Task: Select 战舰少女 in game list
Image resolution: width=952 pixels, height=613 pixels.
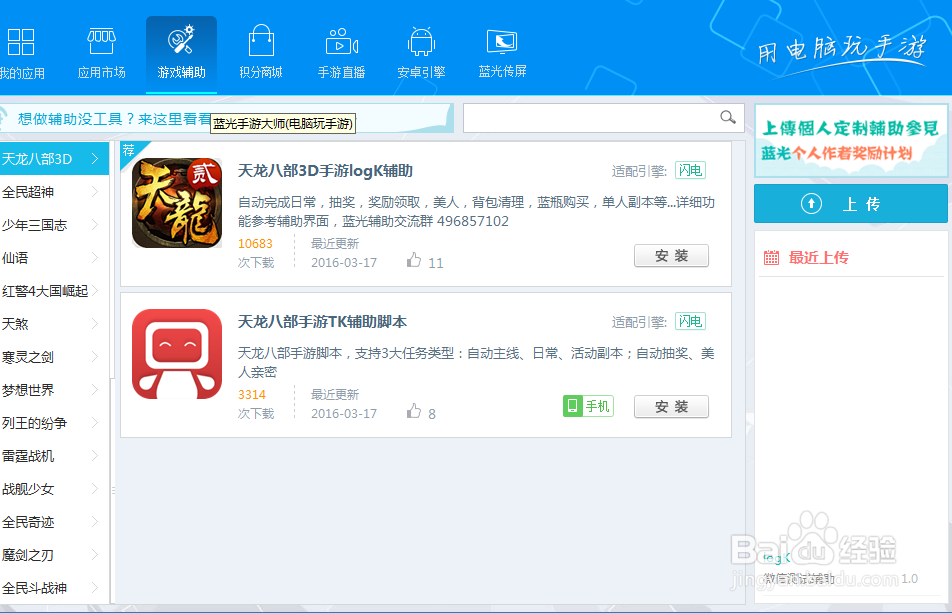Action: [54, 489]
